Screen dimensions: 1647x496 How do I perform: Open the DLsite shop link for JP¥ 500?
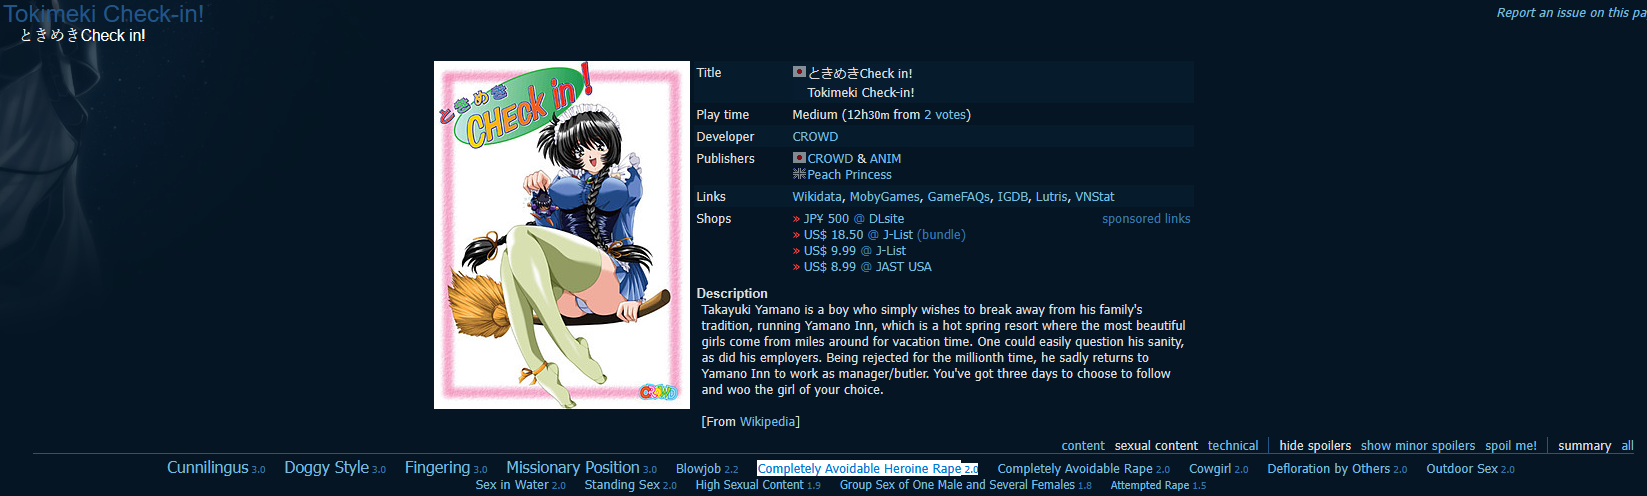coord(854,219)
